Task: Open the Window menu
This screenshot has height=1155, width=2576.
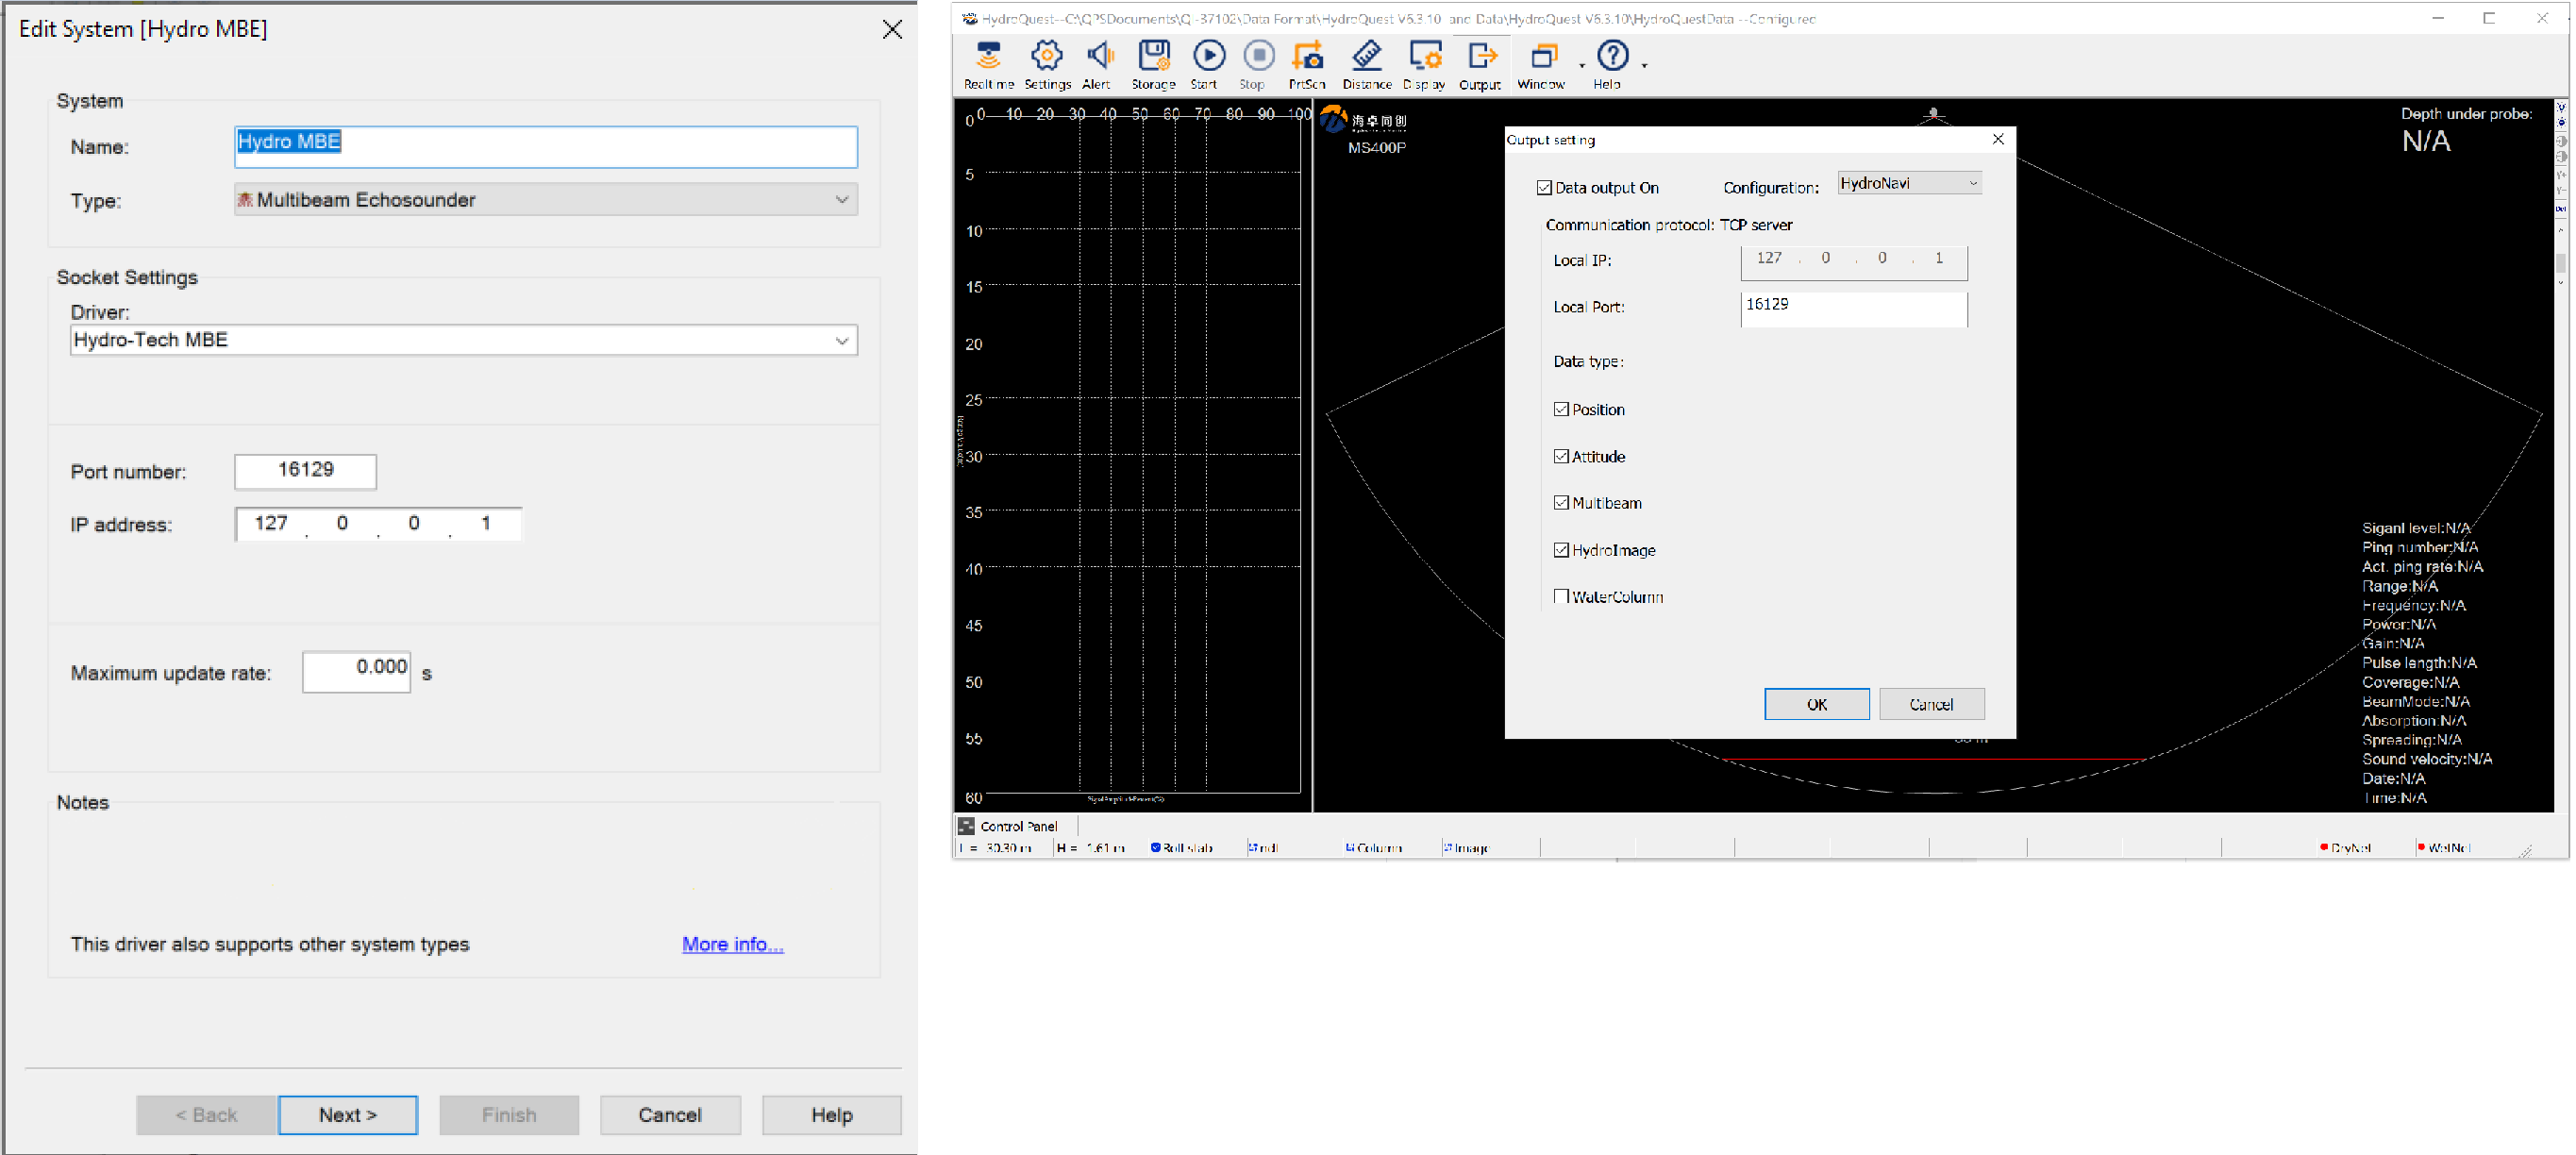Action: pos(1543,63)
